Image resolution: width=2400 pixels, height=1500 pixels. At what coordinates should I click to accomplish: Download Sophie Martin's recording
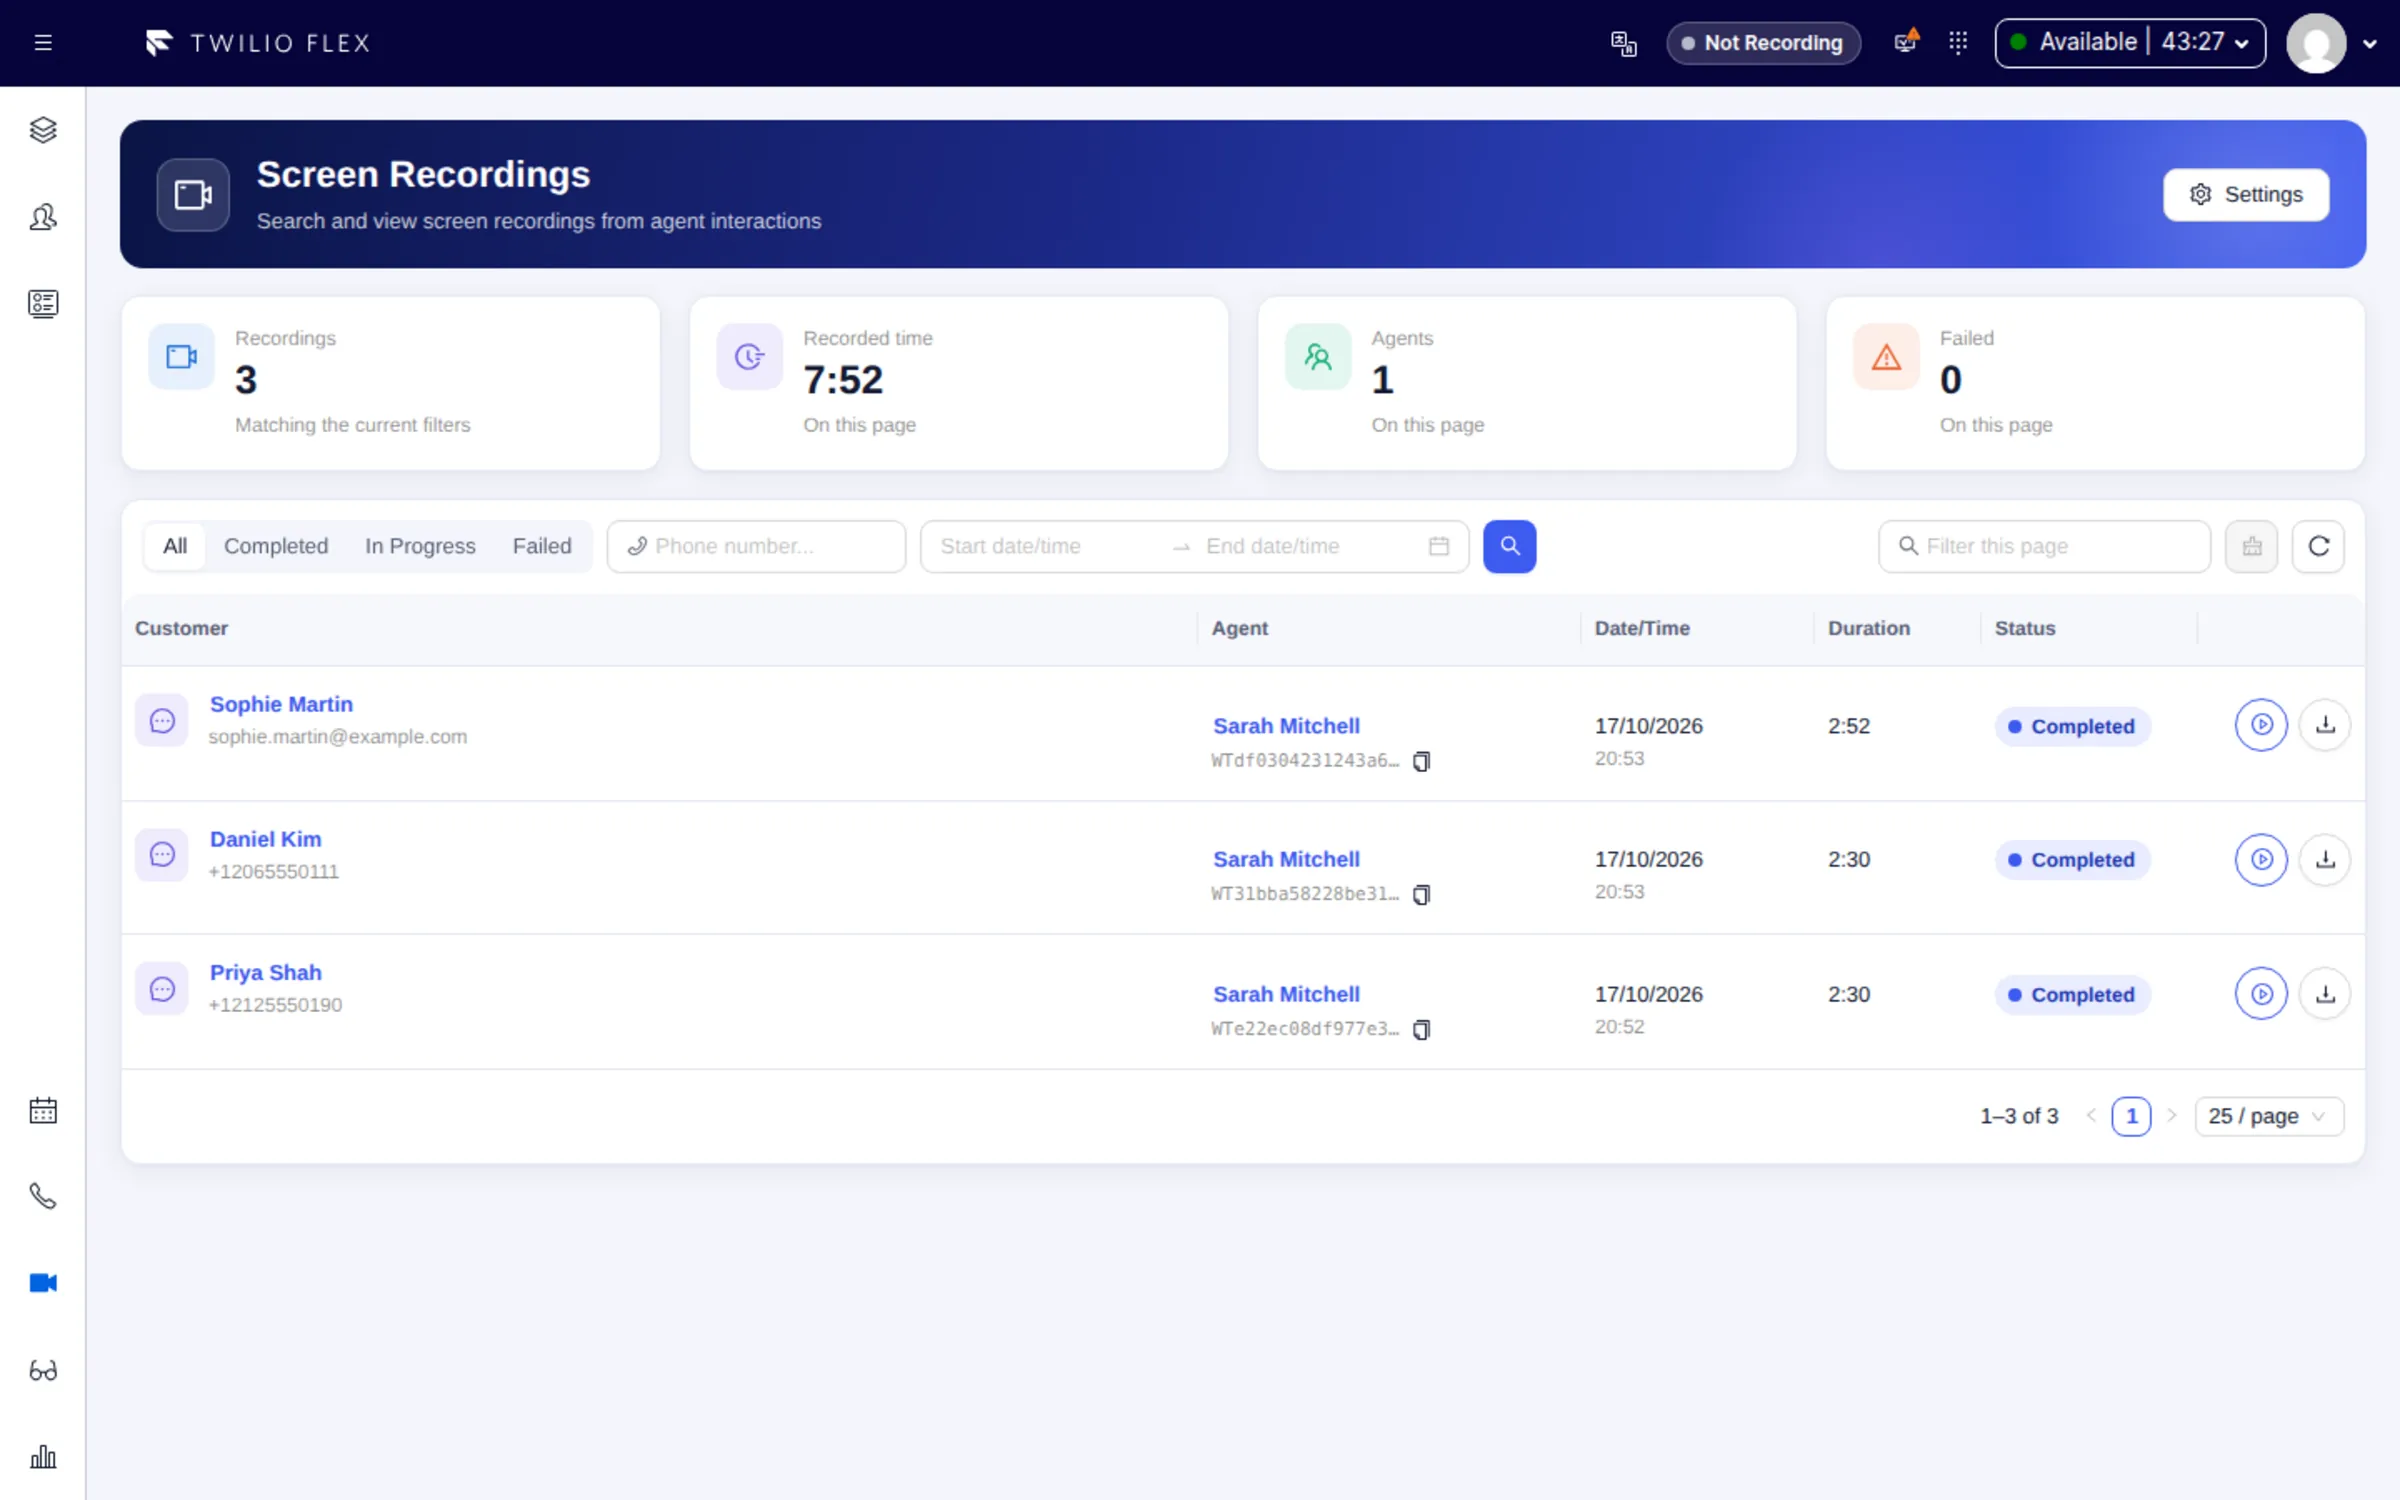point(2325,725)
